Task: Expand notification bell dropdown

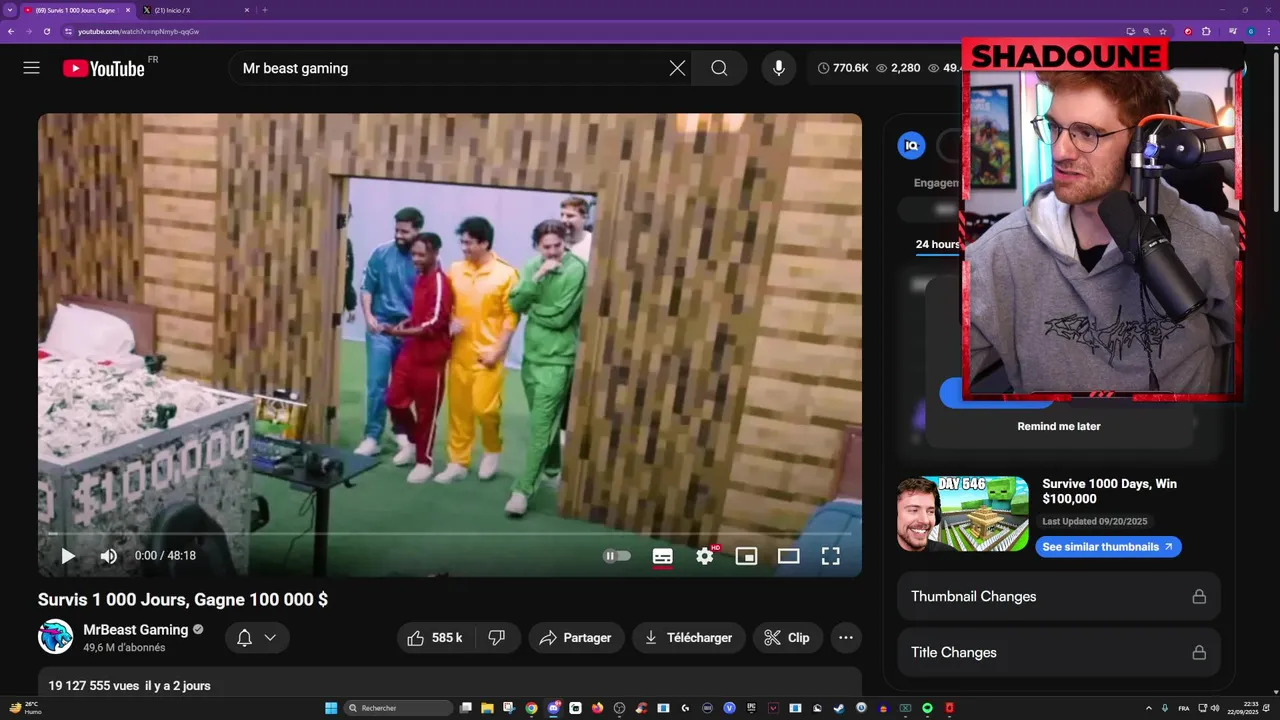Action: point(257,638)
